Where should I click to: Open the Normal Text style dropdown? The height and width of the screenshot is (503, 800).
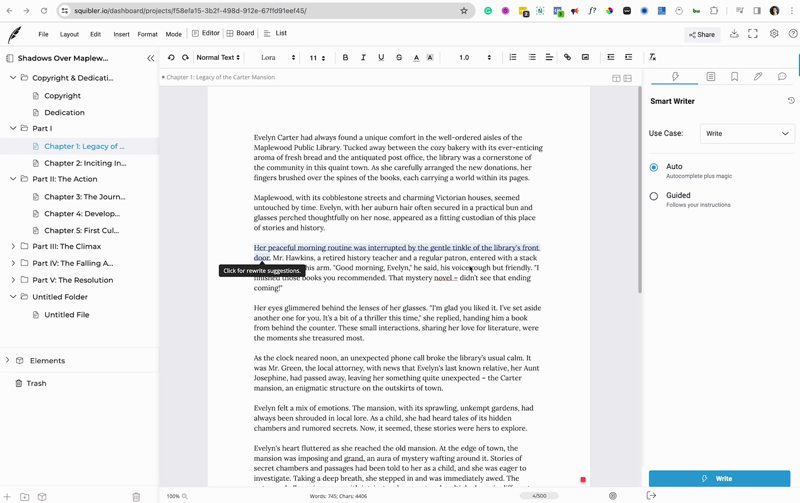pyautogui.click(x=218, y=58)
